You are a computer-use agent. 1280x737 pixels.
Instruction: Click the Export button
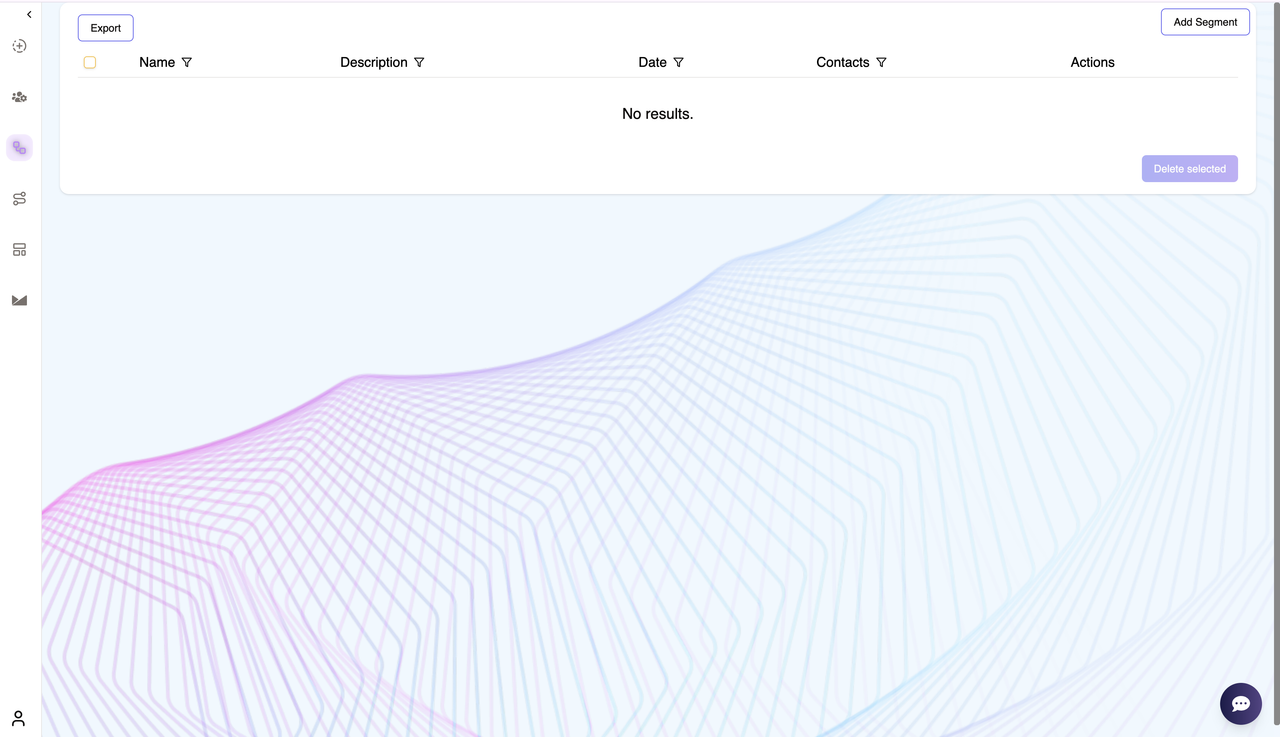tap(106, 28)
